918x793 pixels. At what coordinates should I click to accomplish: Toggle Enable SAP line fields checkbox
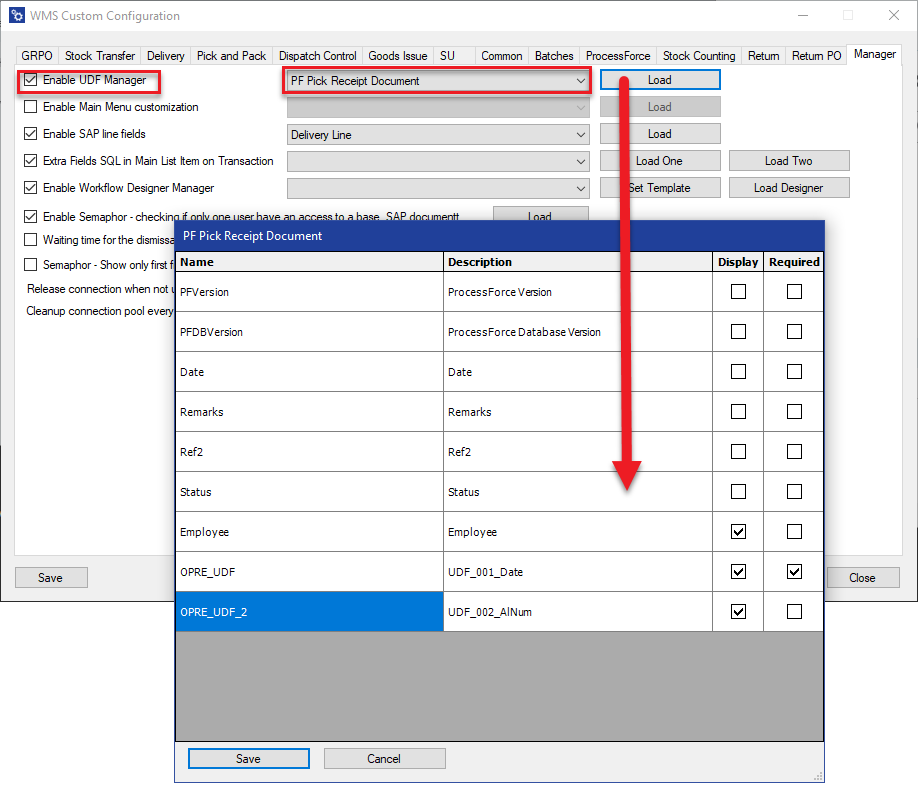[x=31, y=134]
